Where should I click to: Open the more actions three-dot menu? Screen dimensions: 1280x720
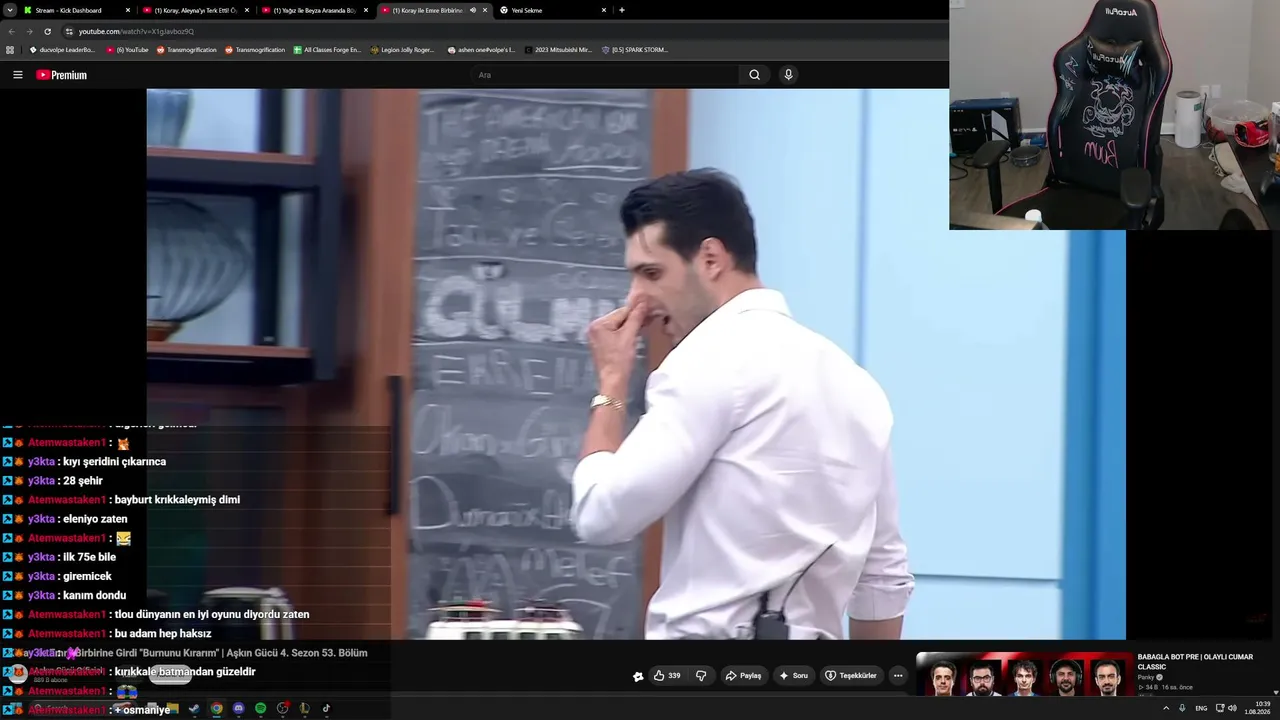click(898, 676)
